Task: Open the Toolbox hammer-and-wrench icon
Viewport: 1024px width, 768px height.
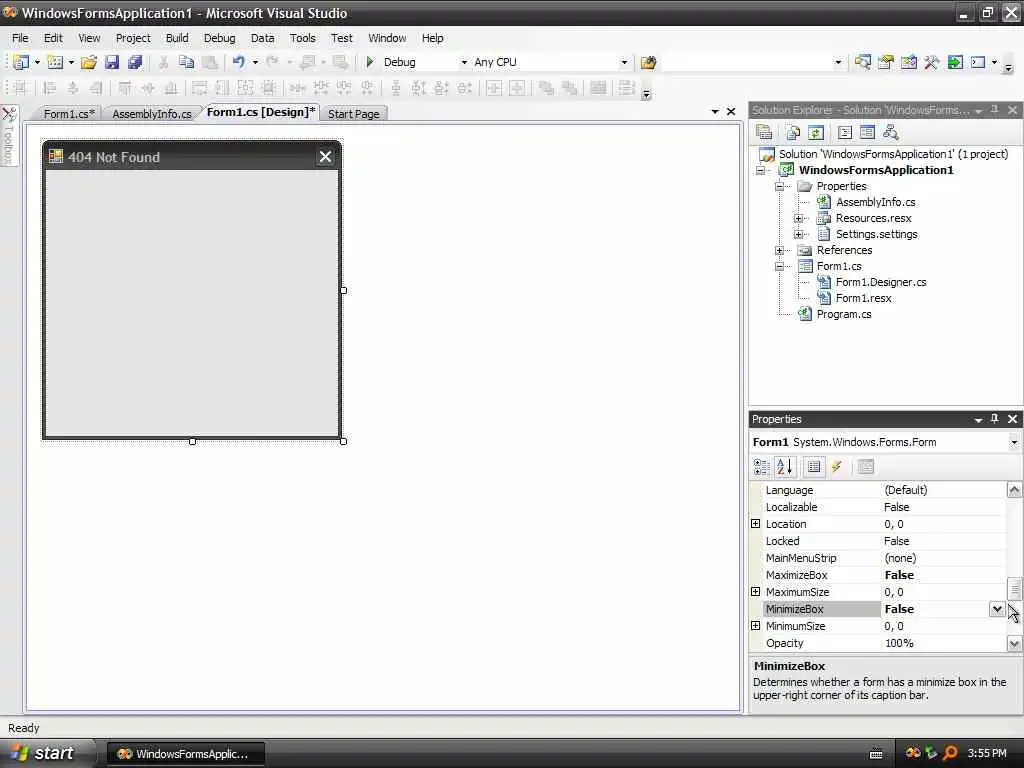Action: (x=931, y=62)
